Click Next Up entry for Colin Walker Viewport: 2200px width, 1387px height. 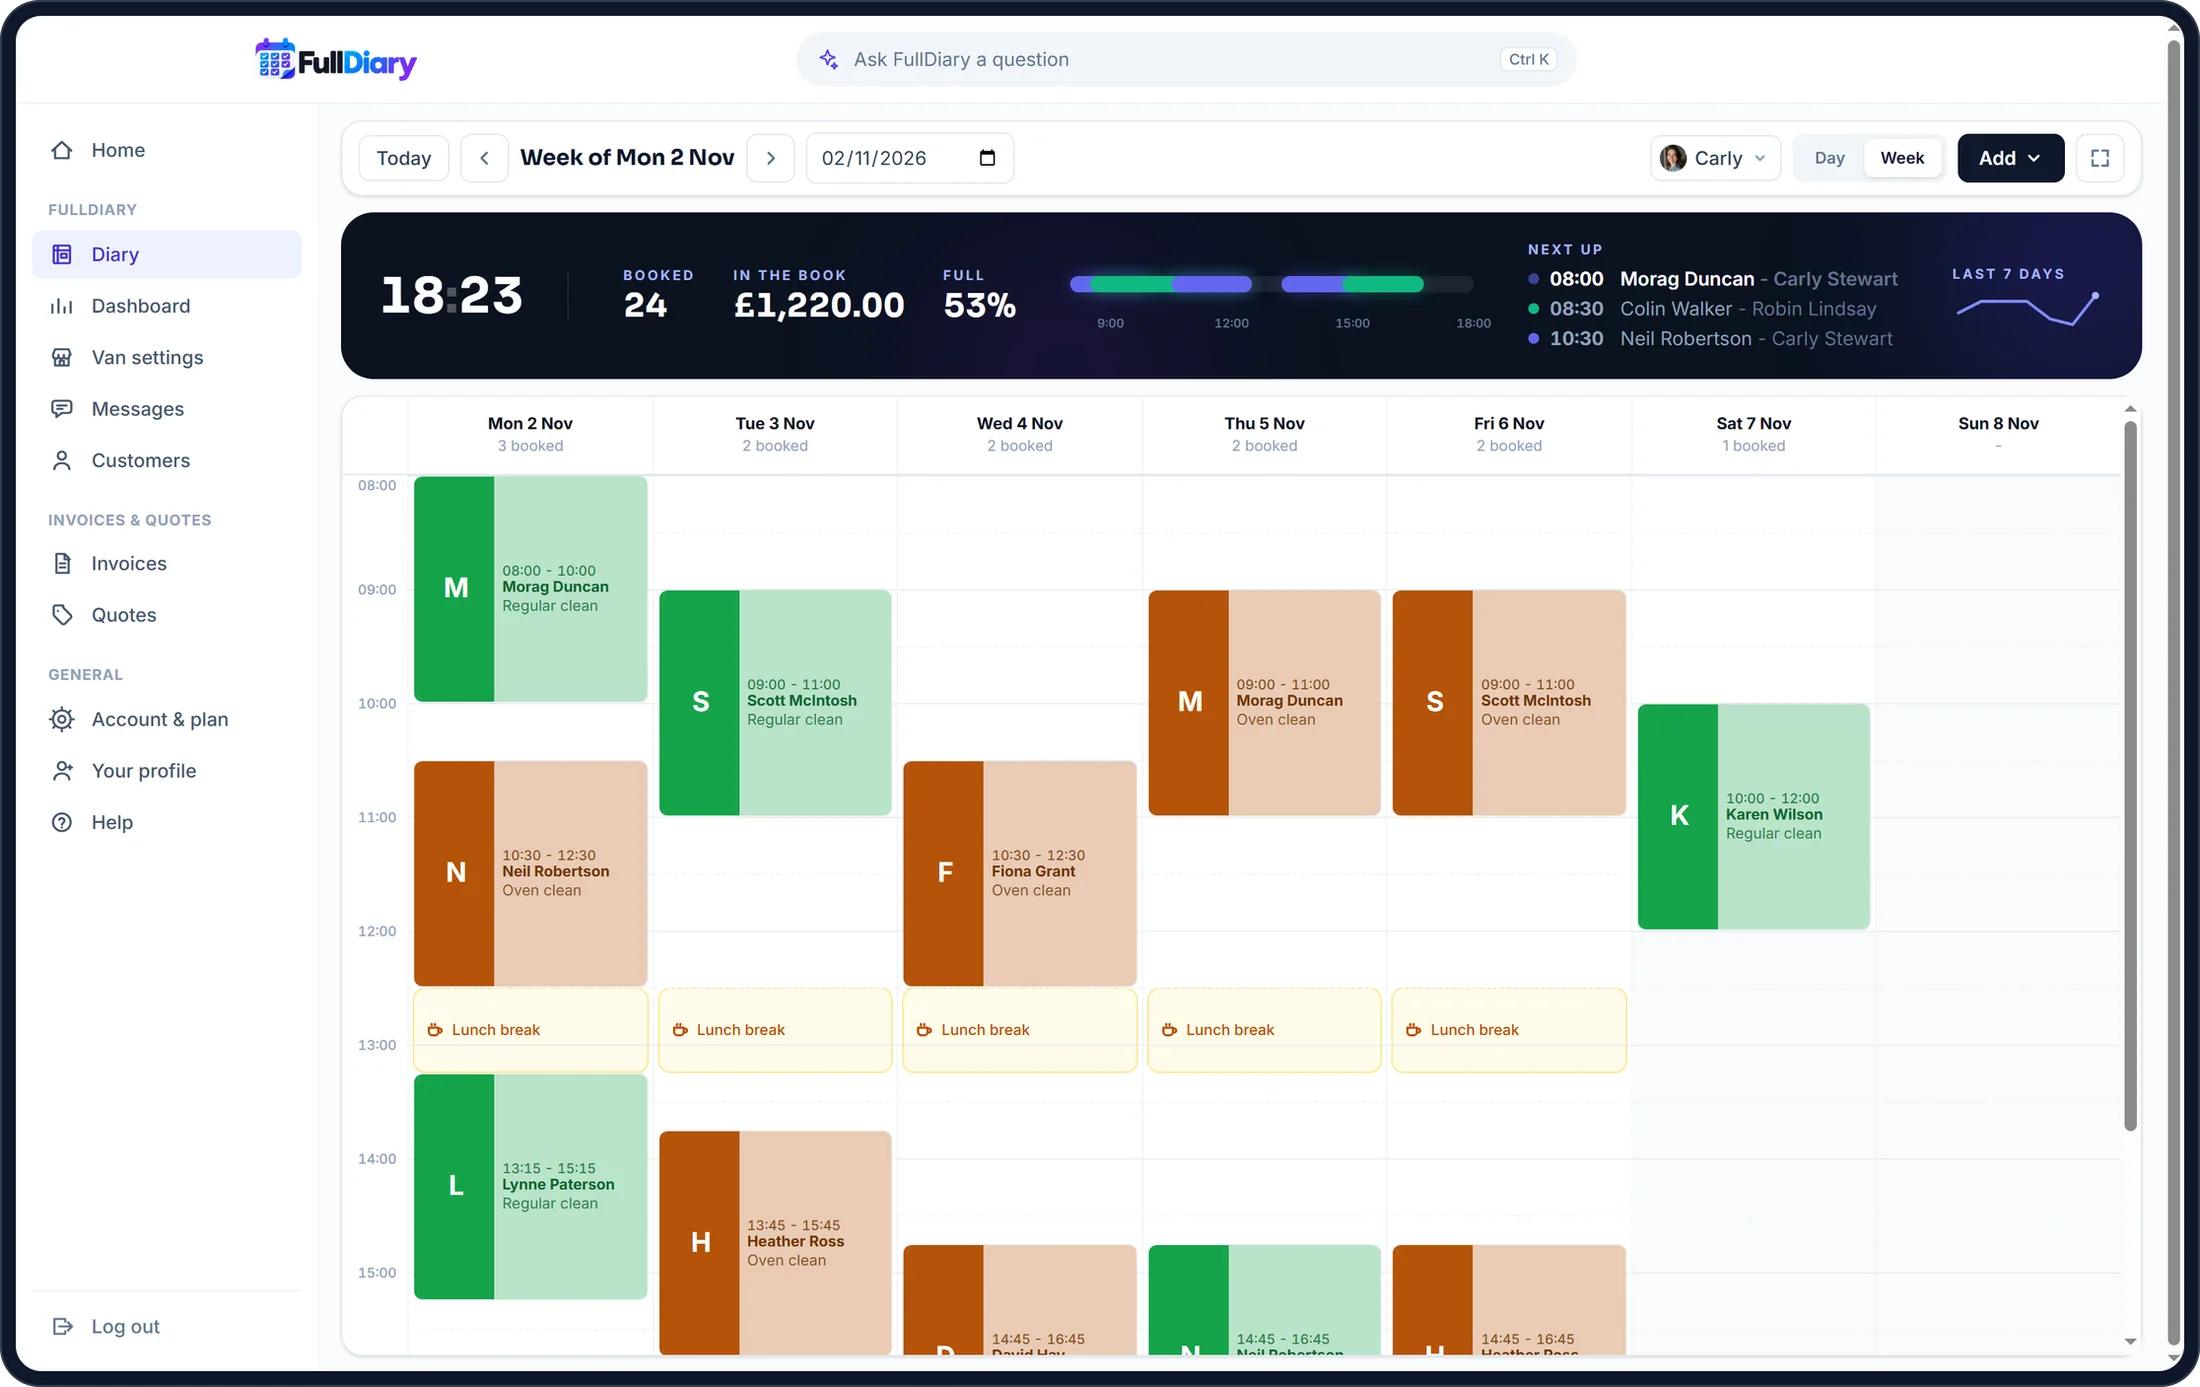[1702, 309]
